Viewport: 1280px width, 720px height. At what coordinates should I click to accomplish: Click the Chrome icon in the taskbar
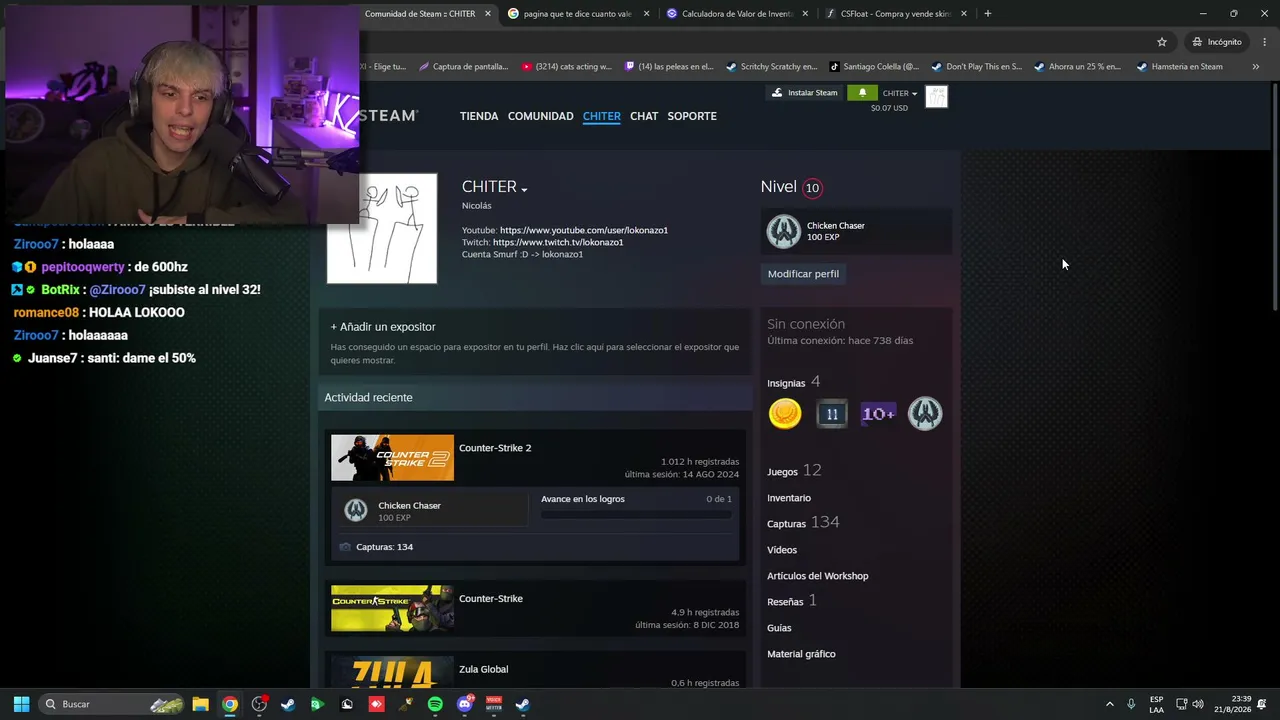click(x=230, y=704)
